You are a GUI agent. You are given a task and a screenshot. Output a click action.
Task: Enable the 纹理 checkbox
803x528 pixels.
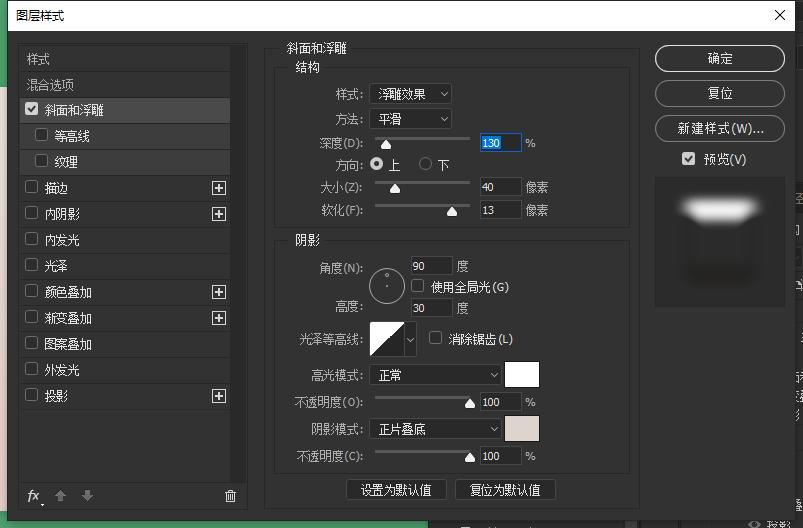(x=41, y=161)
